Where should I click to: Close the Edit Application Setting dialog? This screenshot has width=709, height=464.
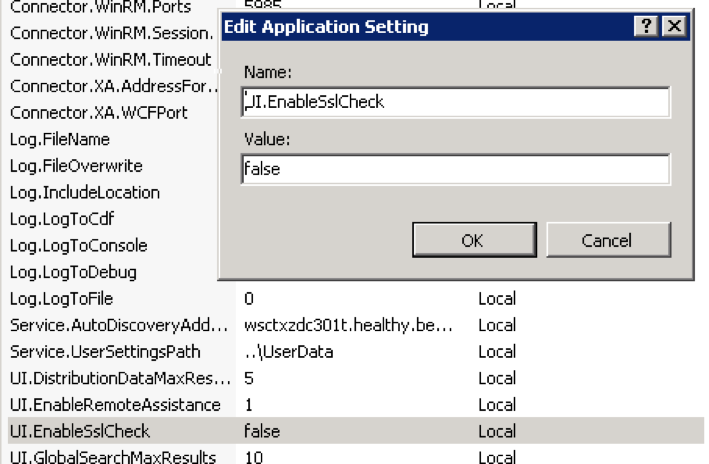[675, 27]
